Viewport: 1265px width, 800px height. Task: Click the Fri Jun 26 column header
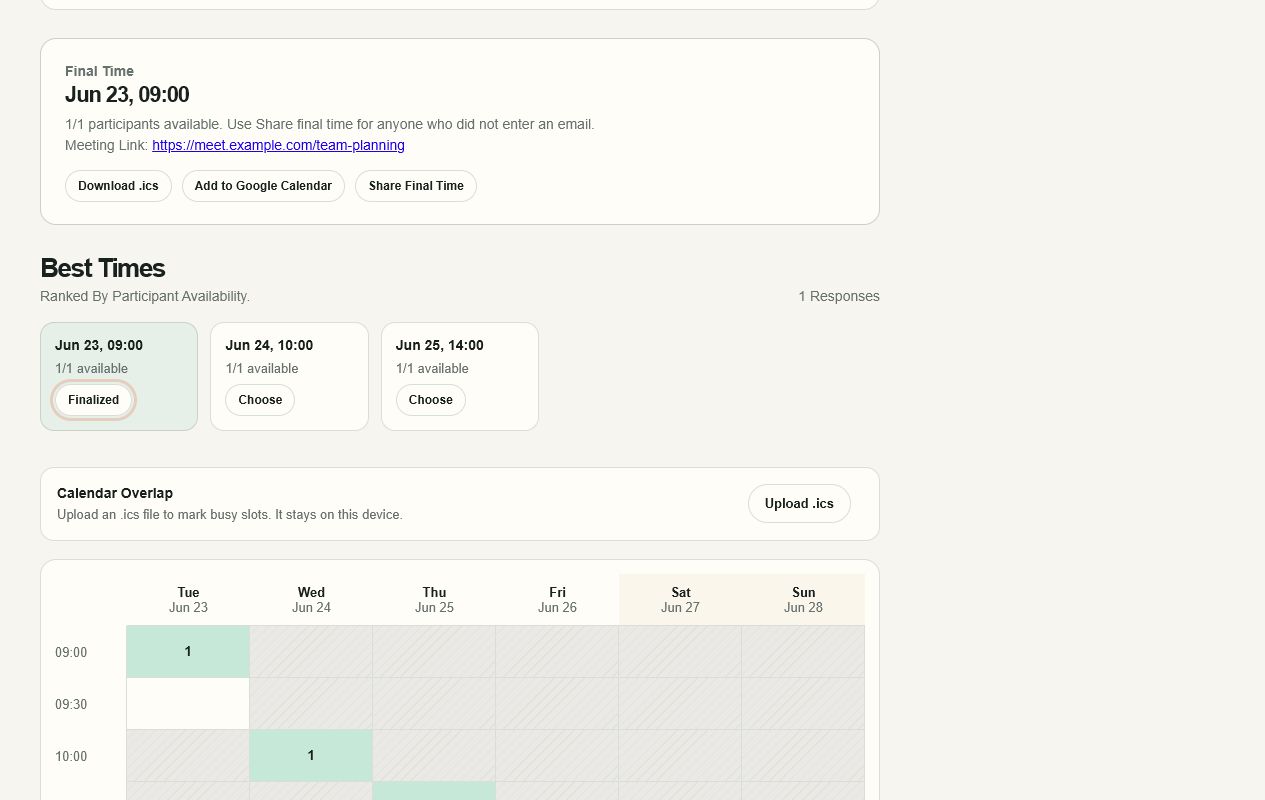[x=557, y=600]
